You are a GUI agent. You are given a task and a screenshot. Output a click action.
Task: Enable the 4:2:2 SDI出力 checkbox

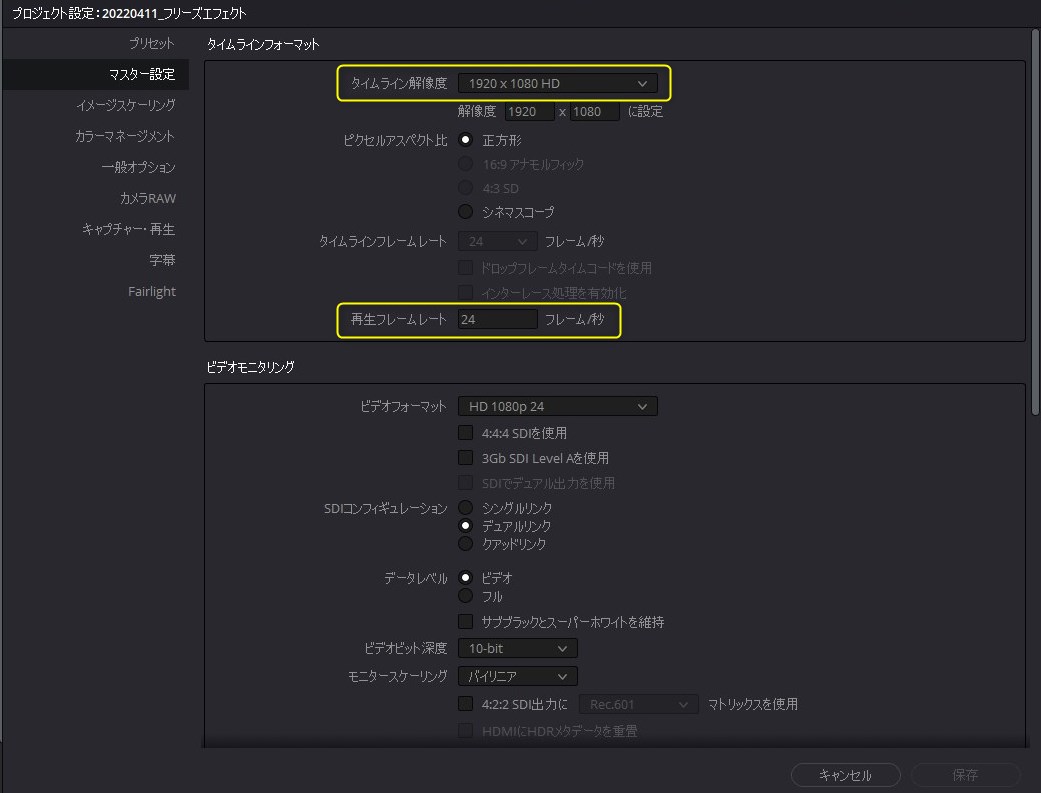point(465,703)
